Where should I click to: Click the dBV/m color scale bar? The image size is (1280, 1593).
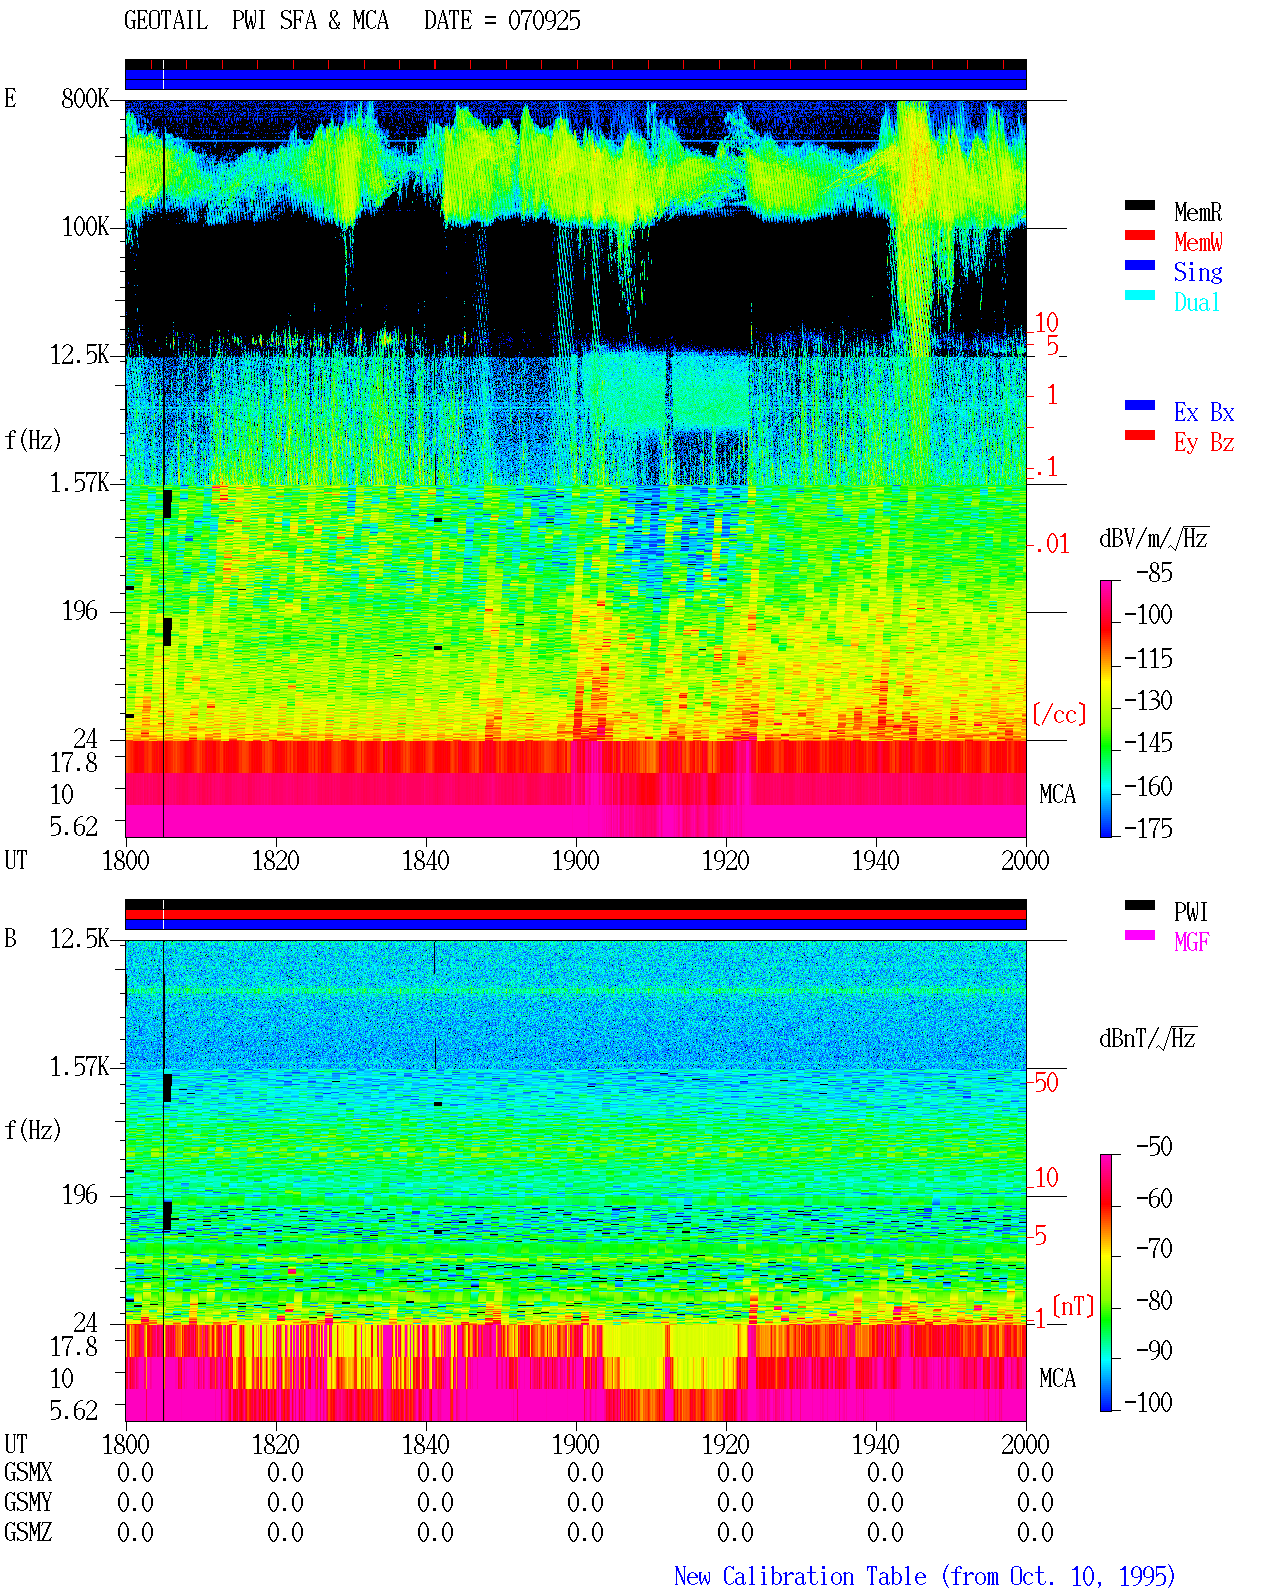1106,708
